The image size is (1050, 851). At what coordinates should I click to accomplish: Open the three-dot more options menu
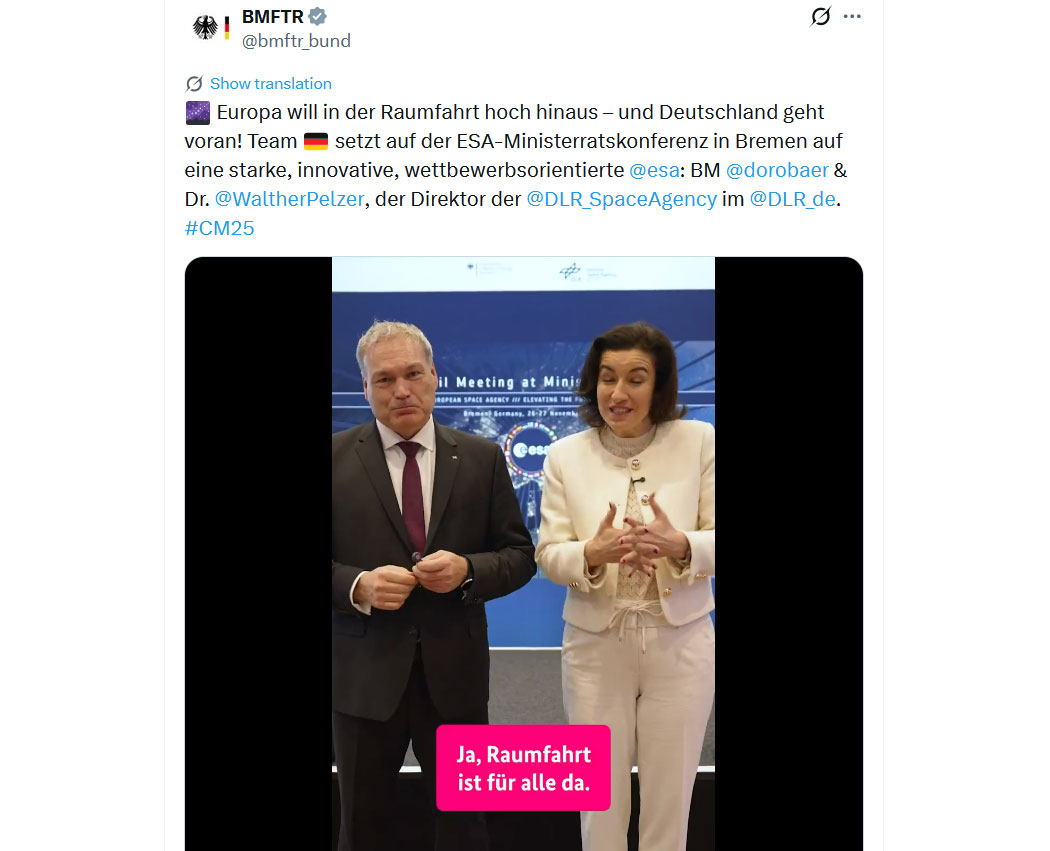pos(852,16)
